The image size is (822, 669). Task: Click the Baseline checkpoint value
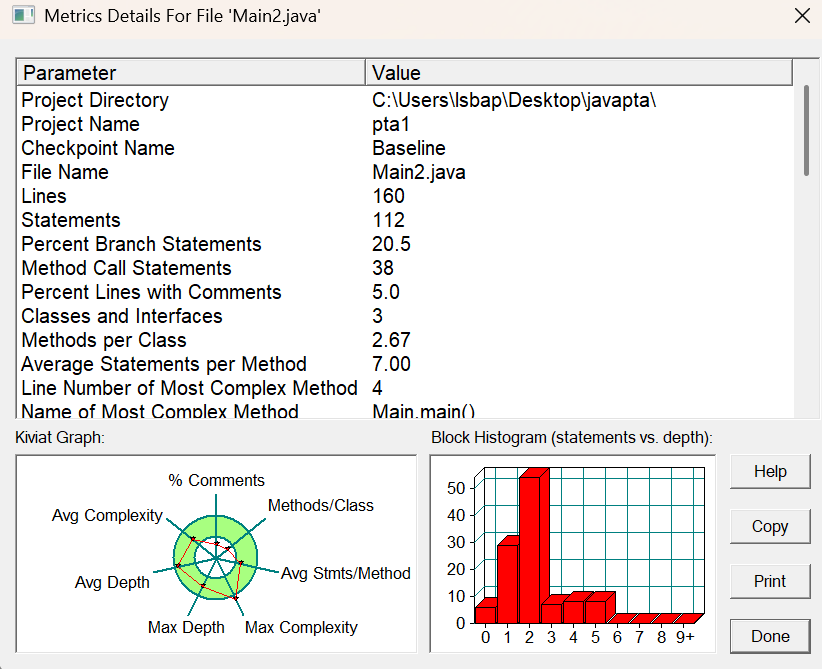[409, 148]
